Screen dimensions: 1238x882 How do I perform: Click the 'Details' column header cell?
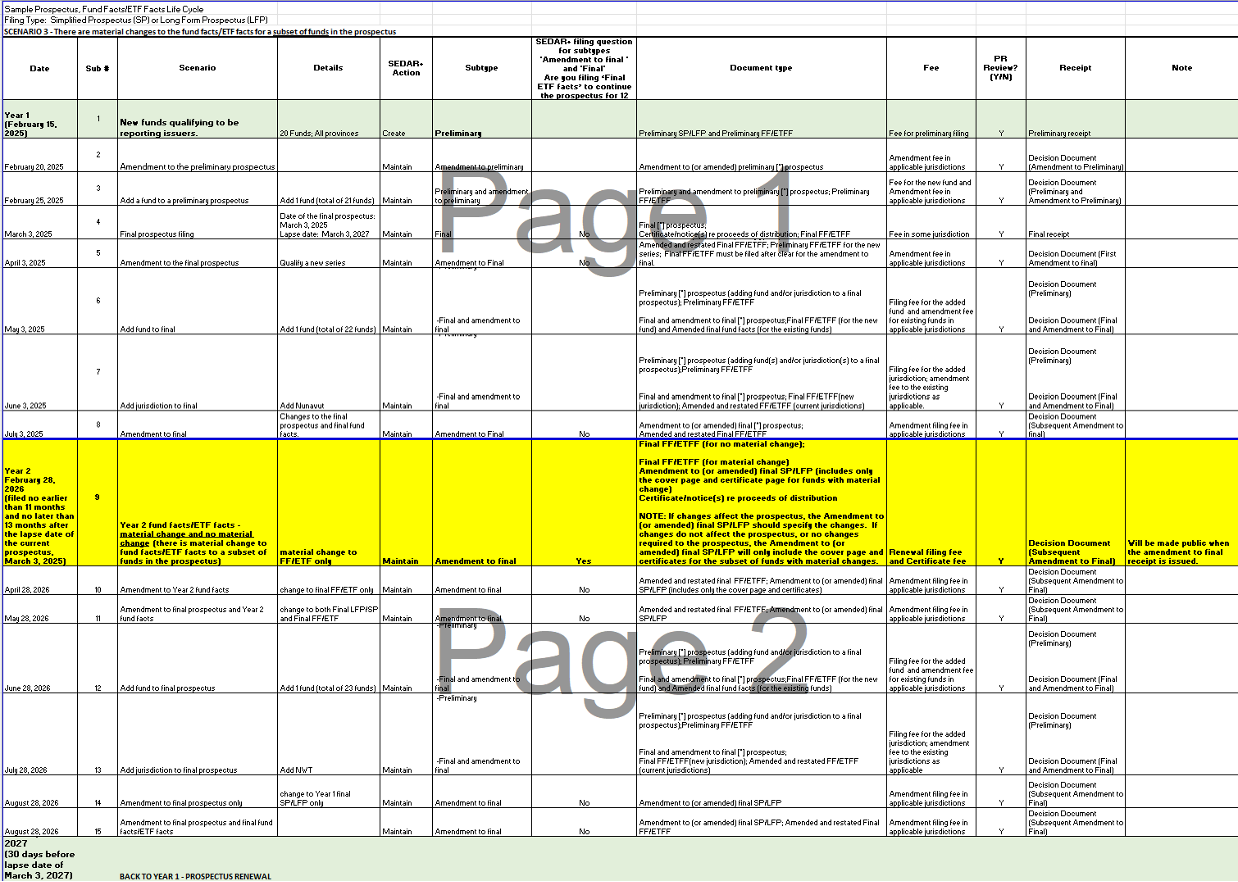coord(328,68)
